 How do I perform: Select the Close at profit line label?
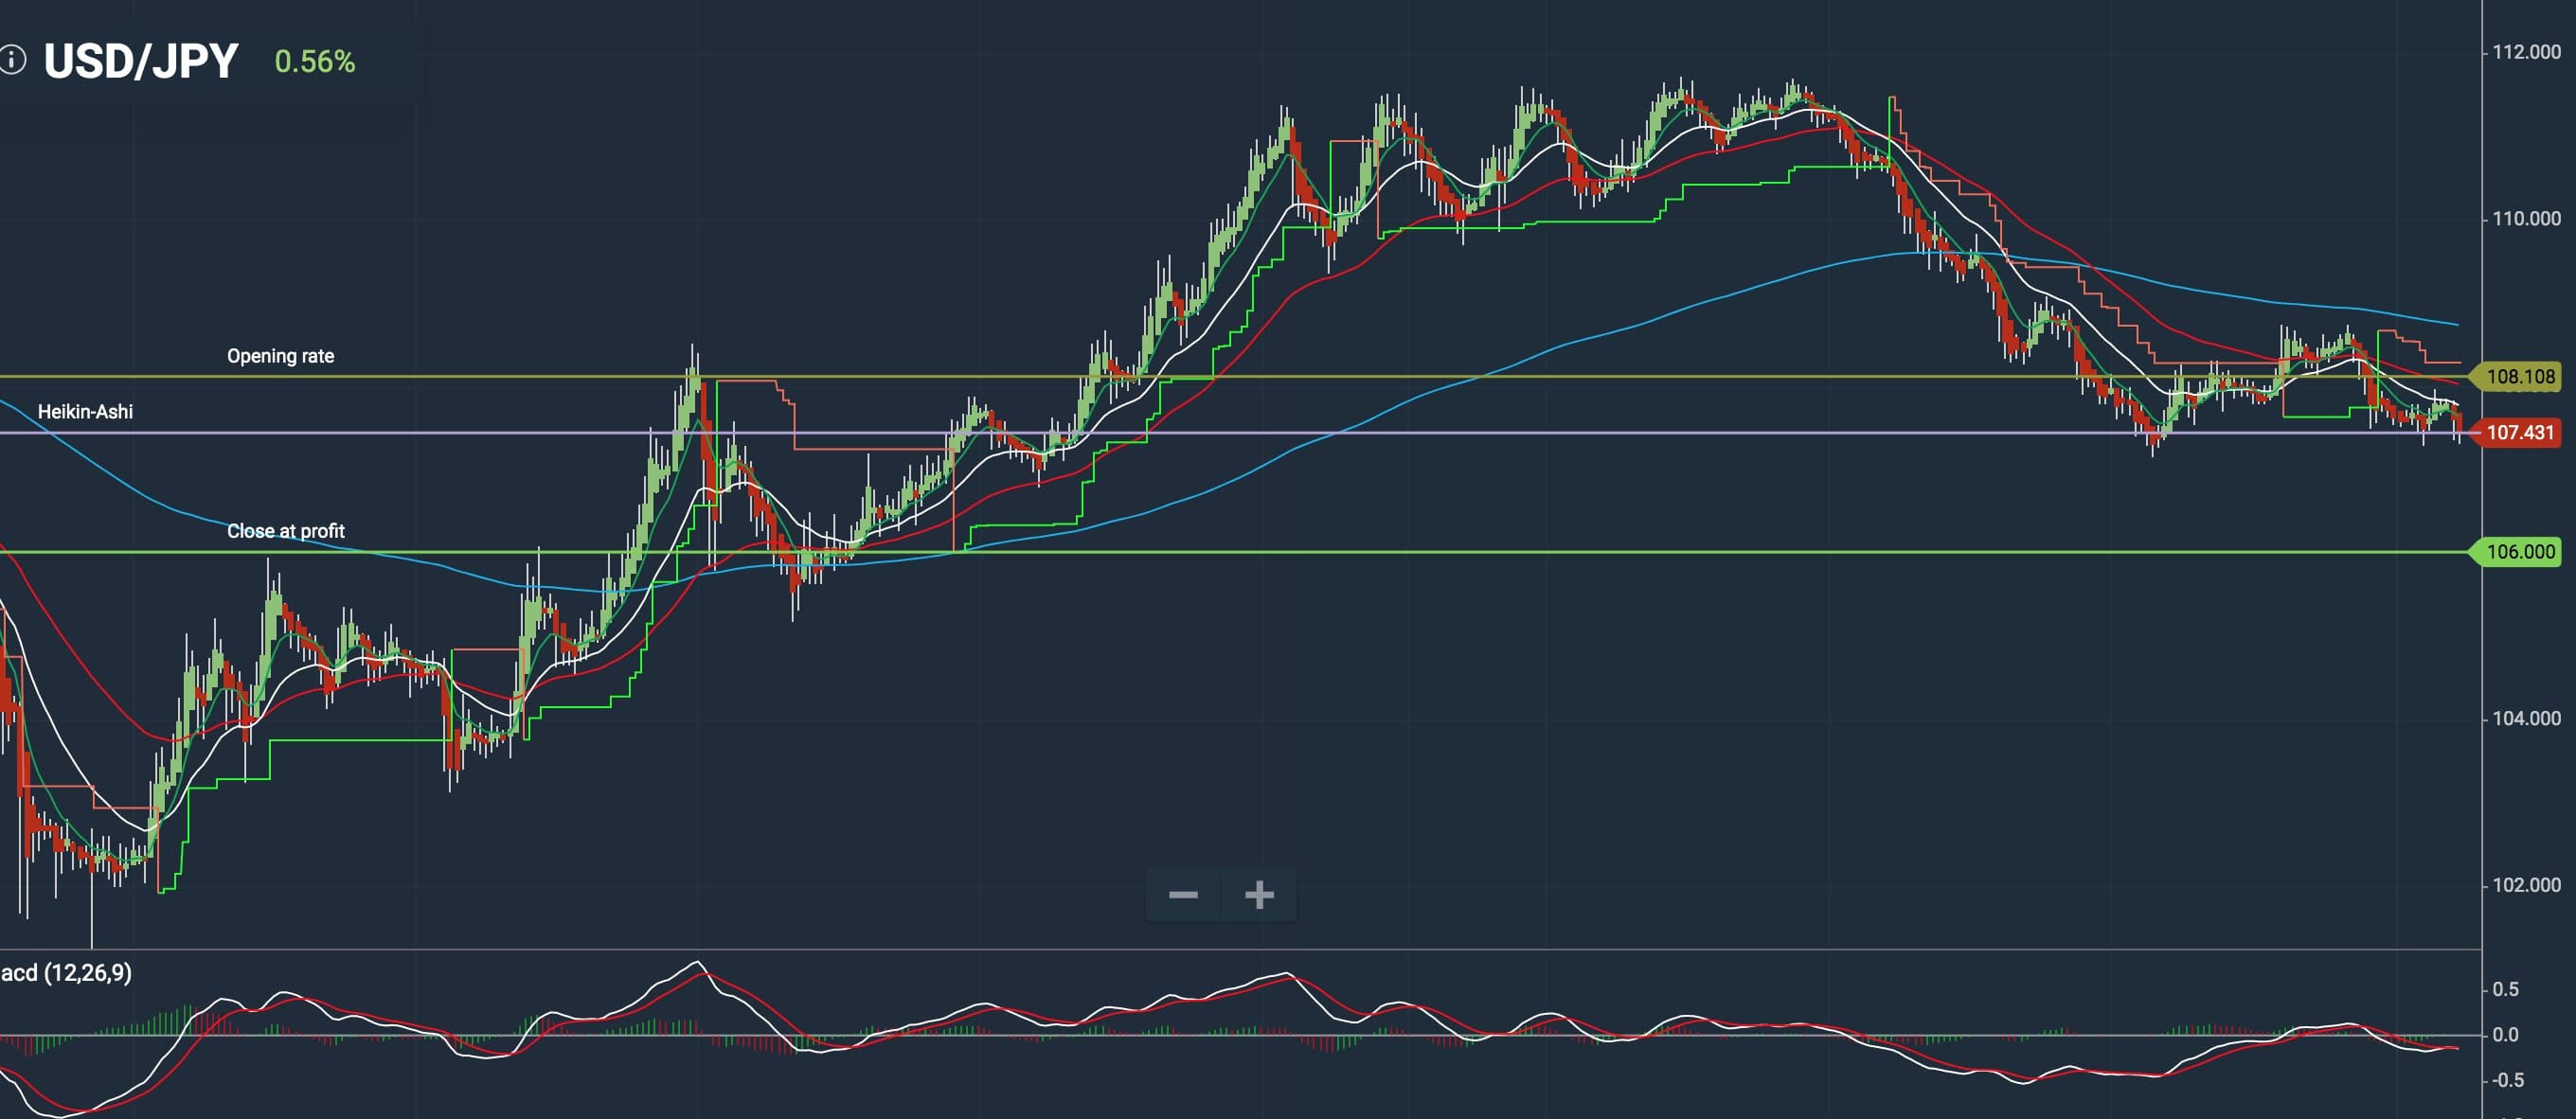[x=286, y=531]
